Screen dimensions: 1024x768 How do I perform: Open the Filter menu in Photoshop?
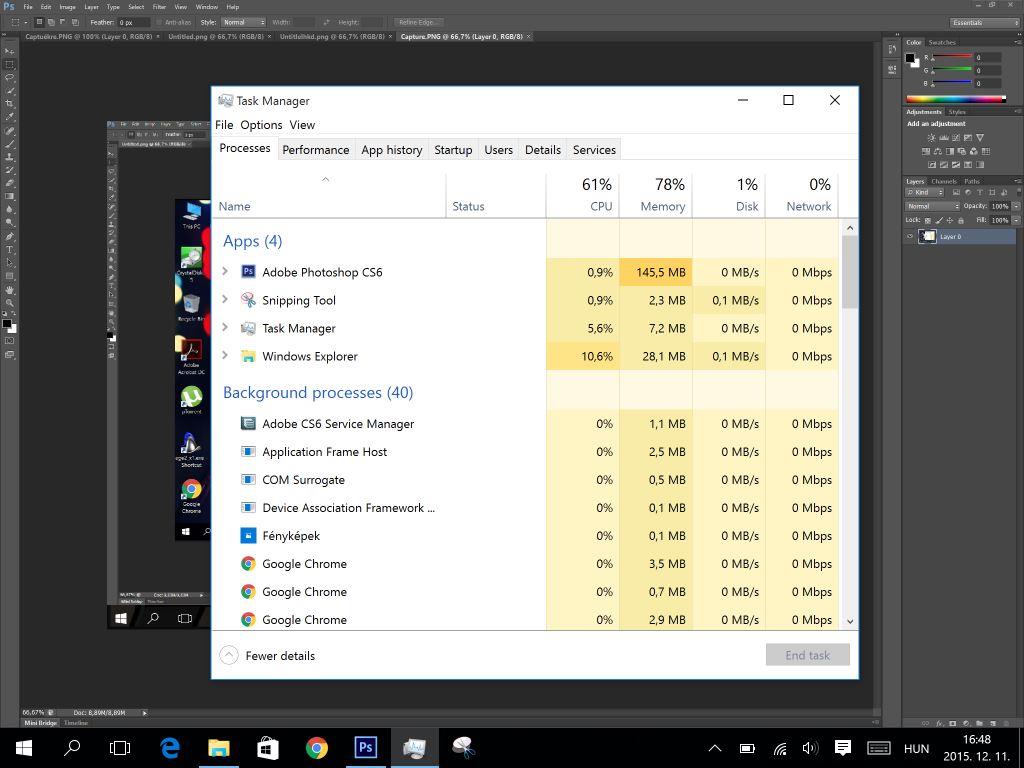coord(159,7)
